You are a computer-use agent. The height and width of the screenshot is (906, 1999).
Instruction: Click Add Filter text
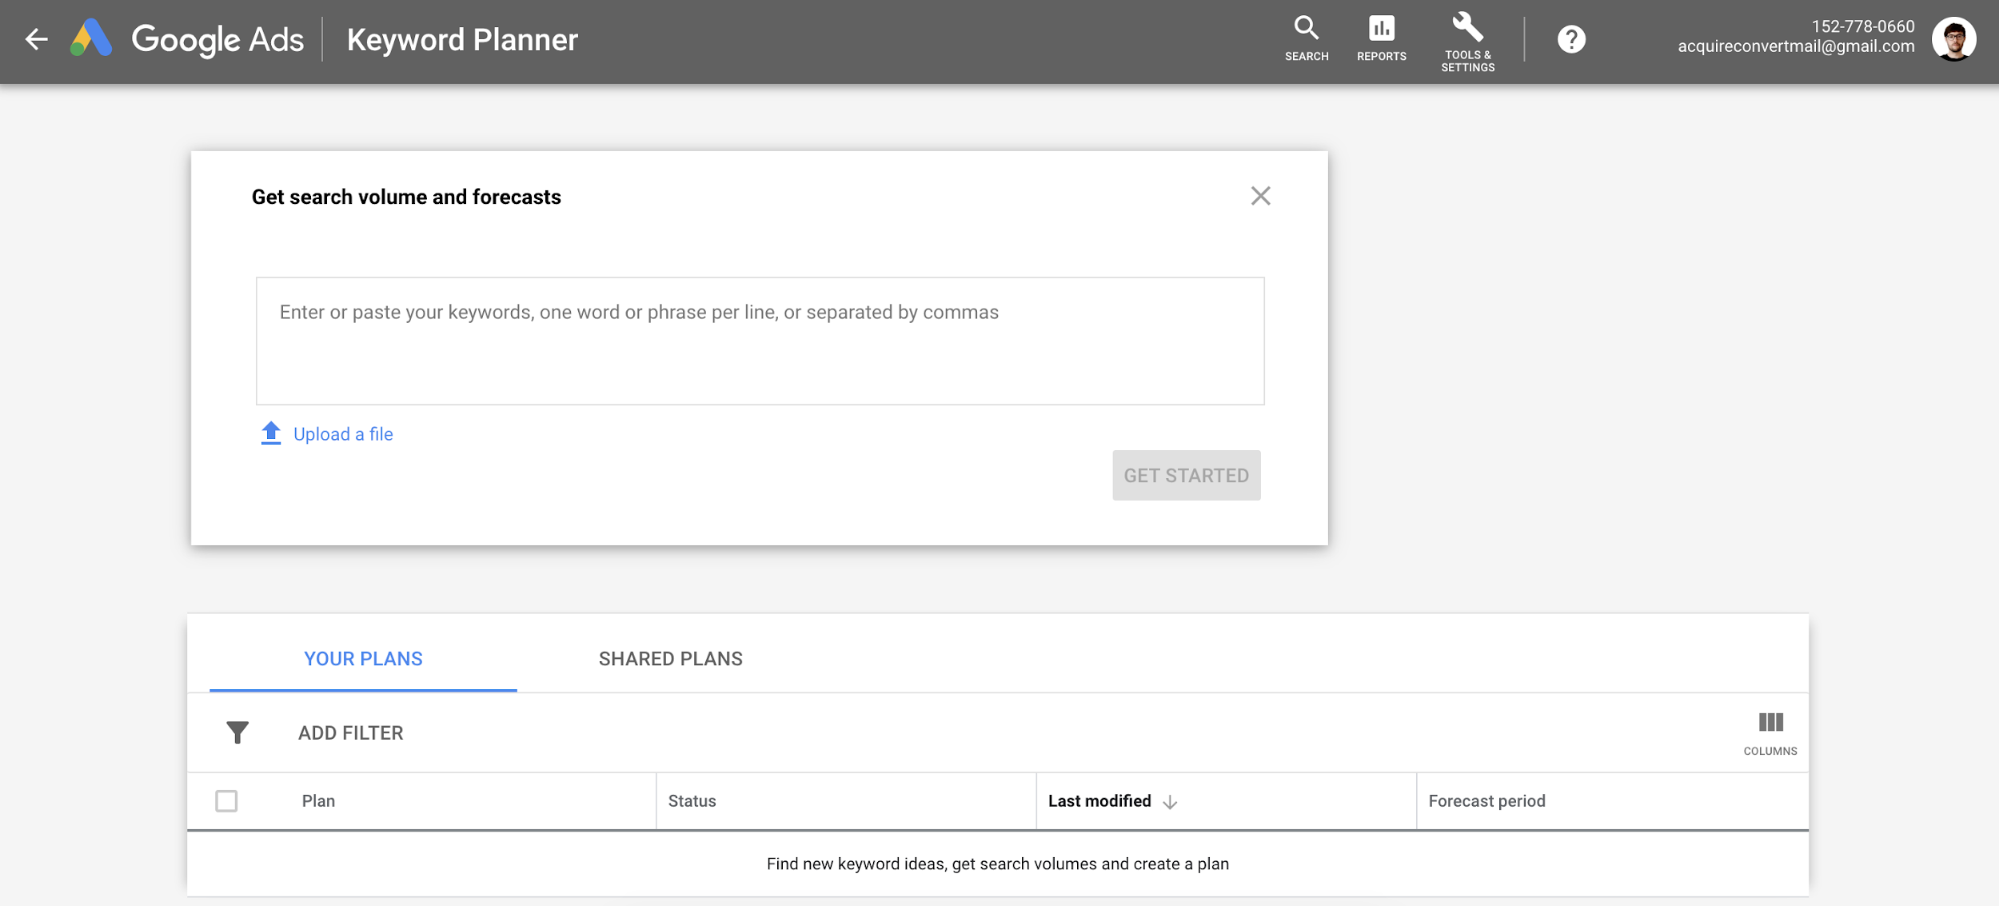[350, 733]
